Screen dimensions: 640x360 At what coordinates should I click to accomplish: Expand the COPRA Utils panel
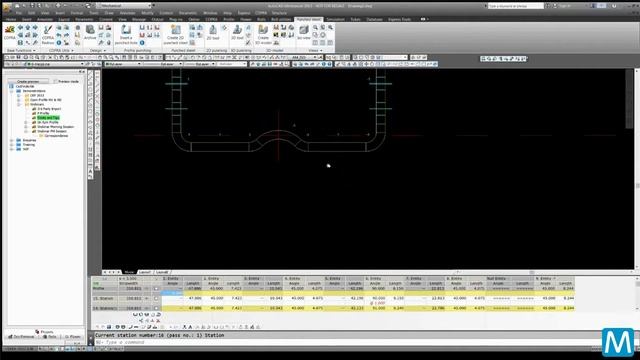[61, 50]
